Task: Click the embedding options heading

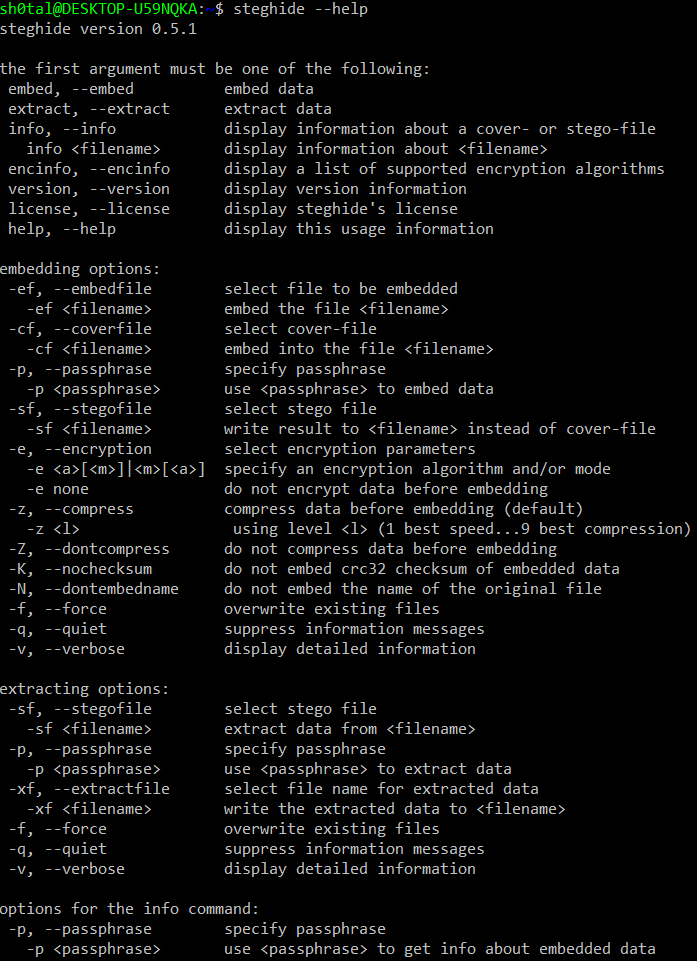Action: [x=80, y=269]
